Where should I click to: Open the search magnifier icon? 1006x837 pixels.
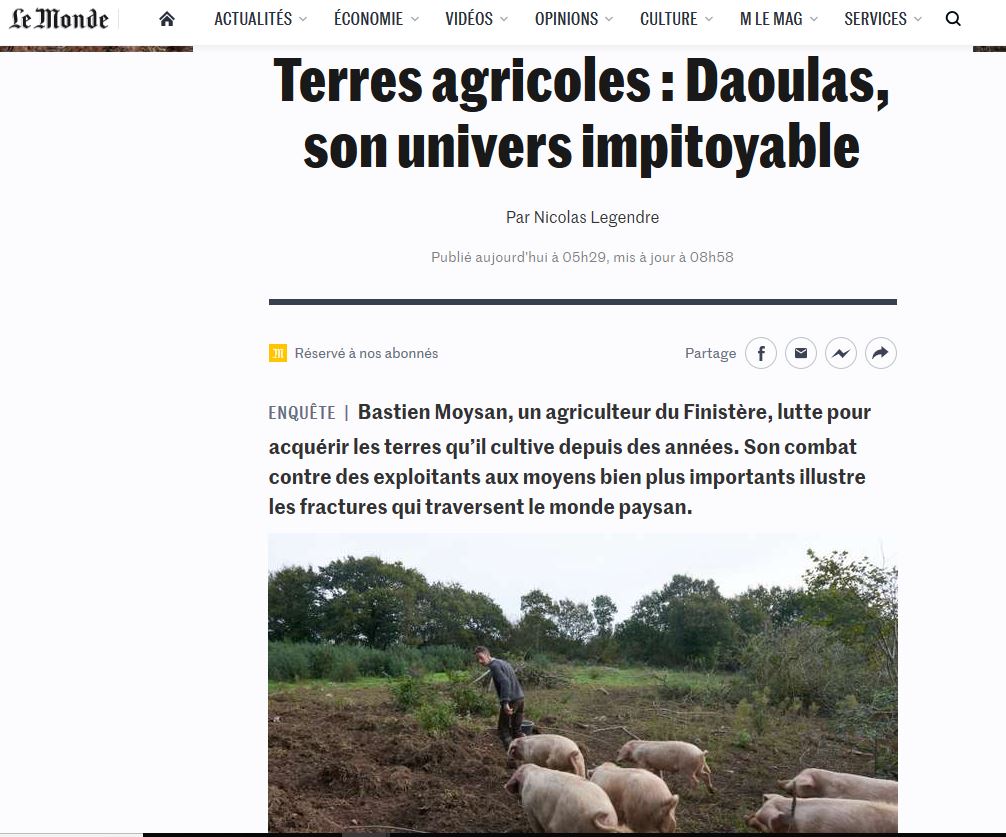(x=953, y=19)
